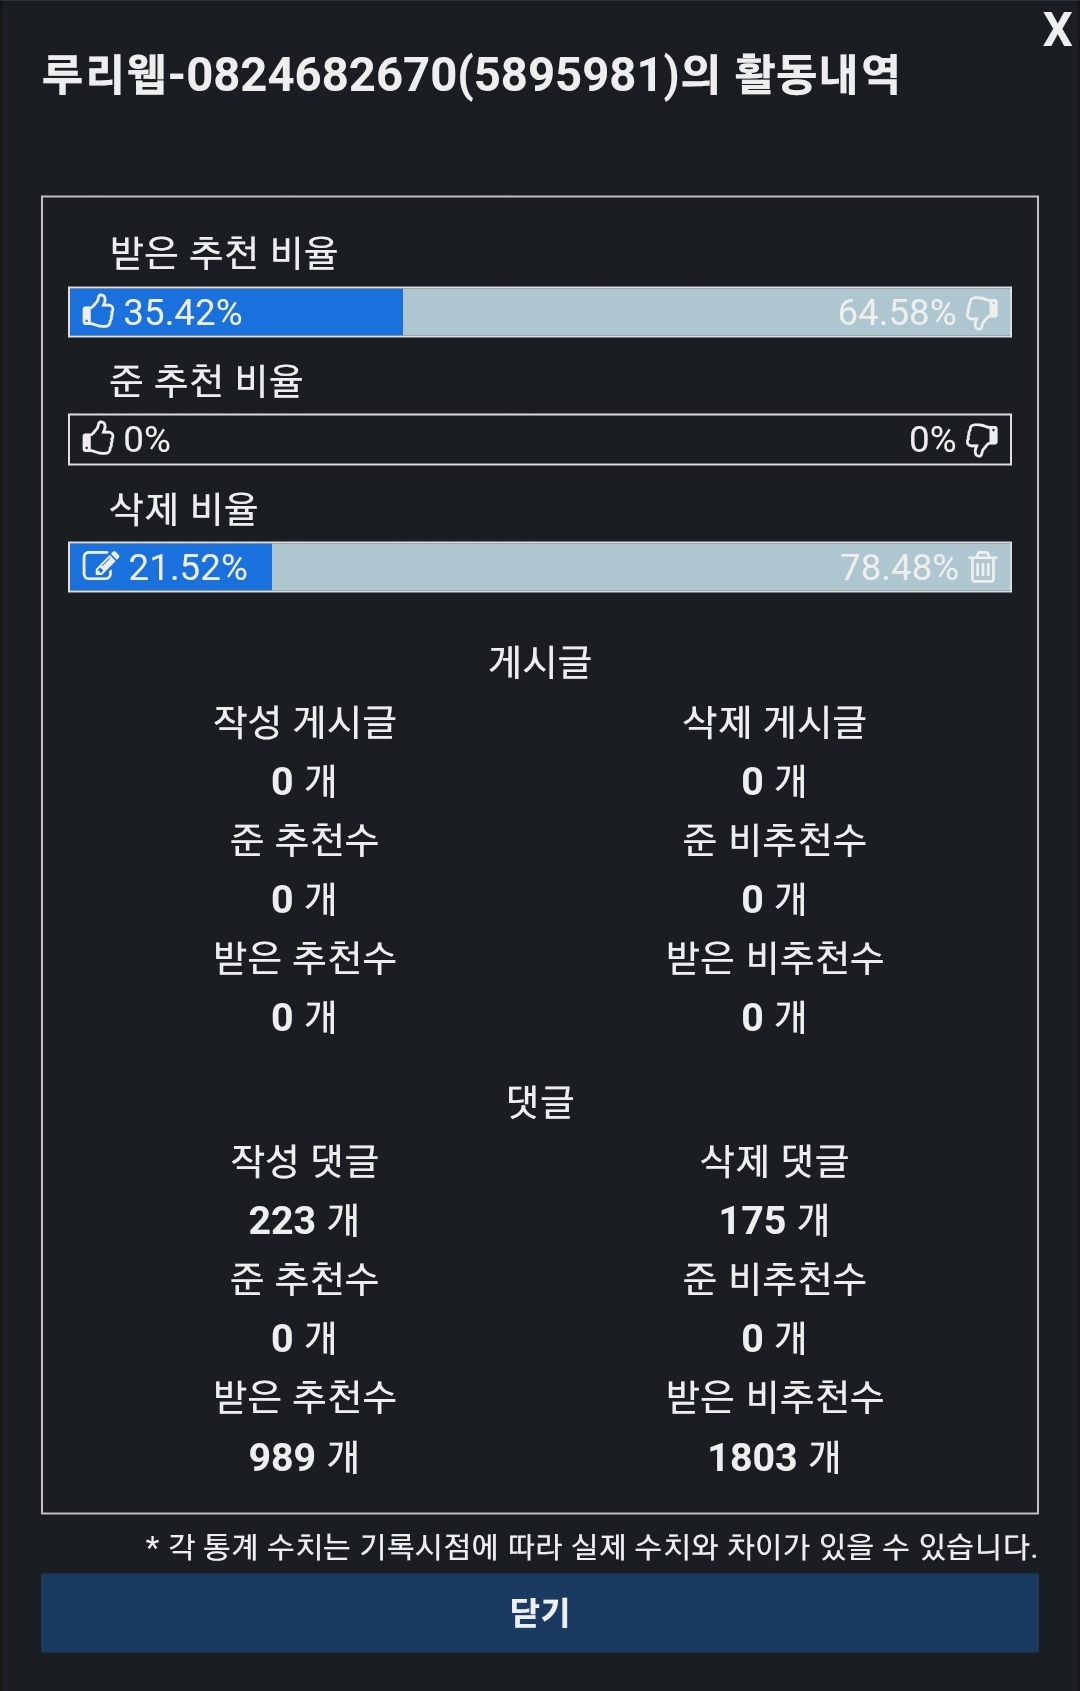This screenshot has height=1691, width=1080.
Task: Click the 64.58% downvote percentage text
Action: (896, 313)
